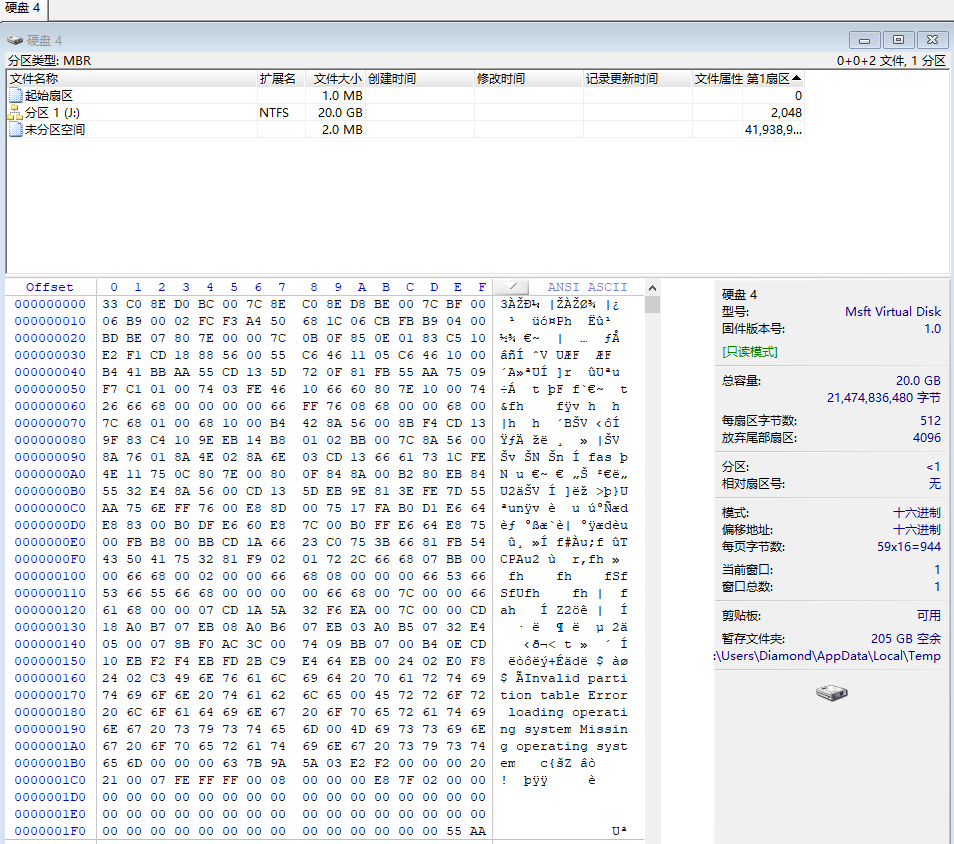The image size is (954, 844).
Task: Click the 2,048 first sector cell
Action: (x=786, y=113)
